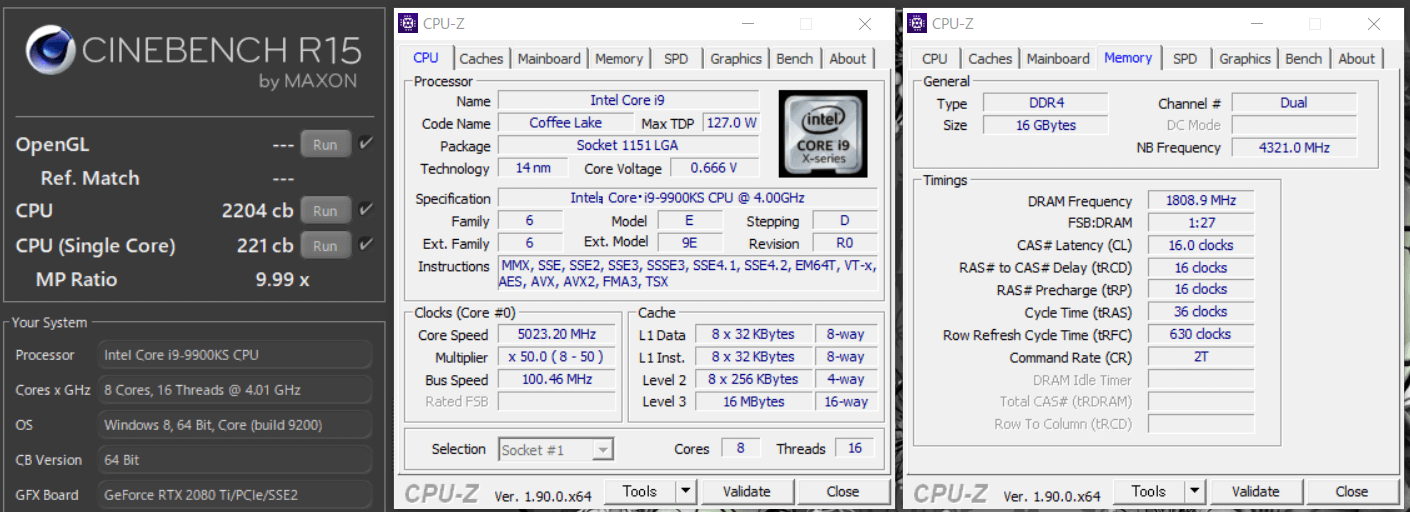
Task: Click Validate in the CPU window
Action: (747, 491)
